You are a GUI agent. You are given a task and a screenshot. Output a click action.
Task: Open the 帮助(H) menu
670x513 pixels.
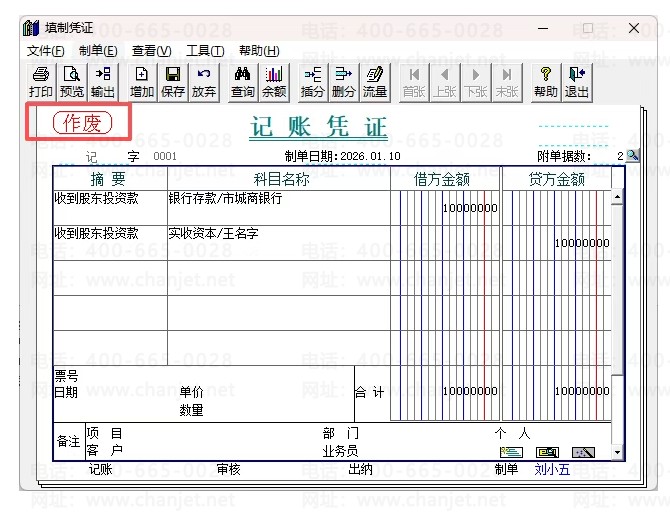tap(259, 51)
